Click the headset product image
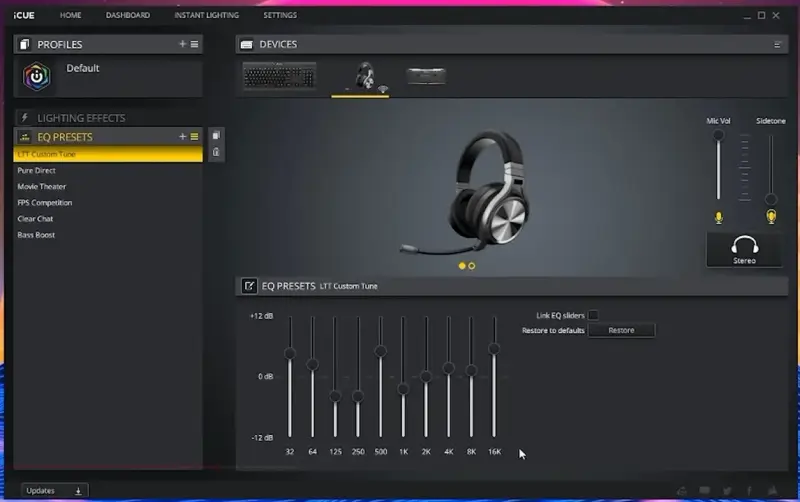This screenshot has width=800, height=502. click(x=465, y=193)
